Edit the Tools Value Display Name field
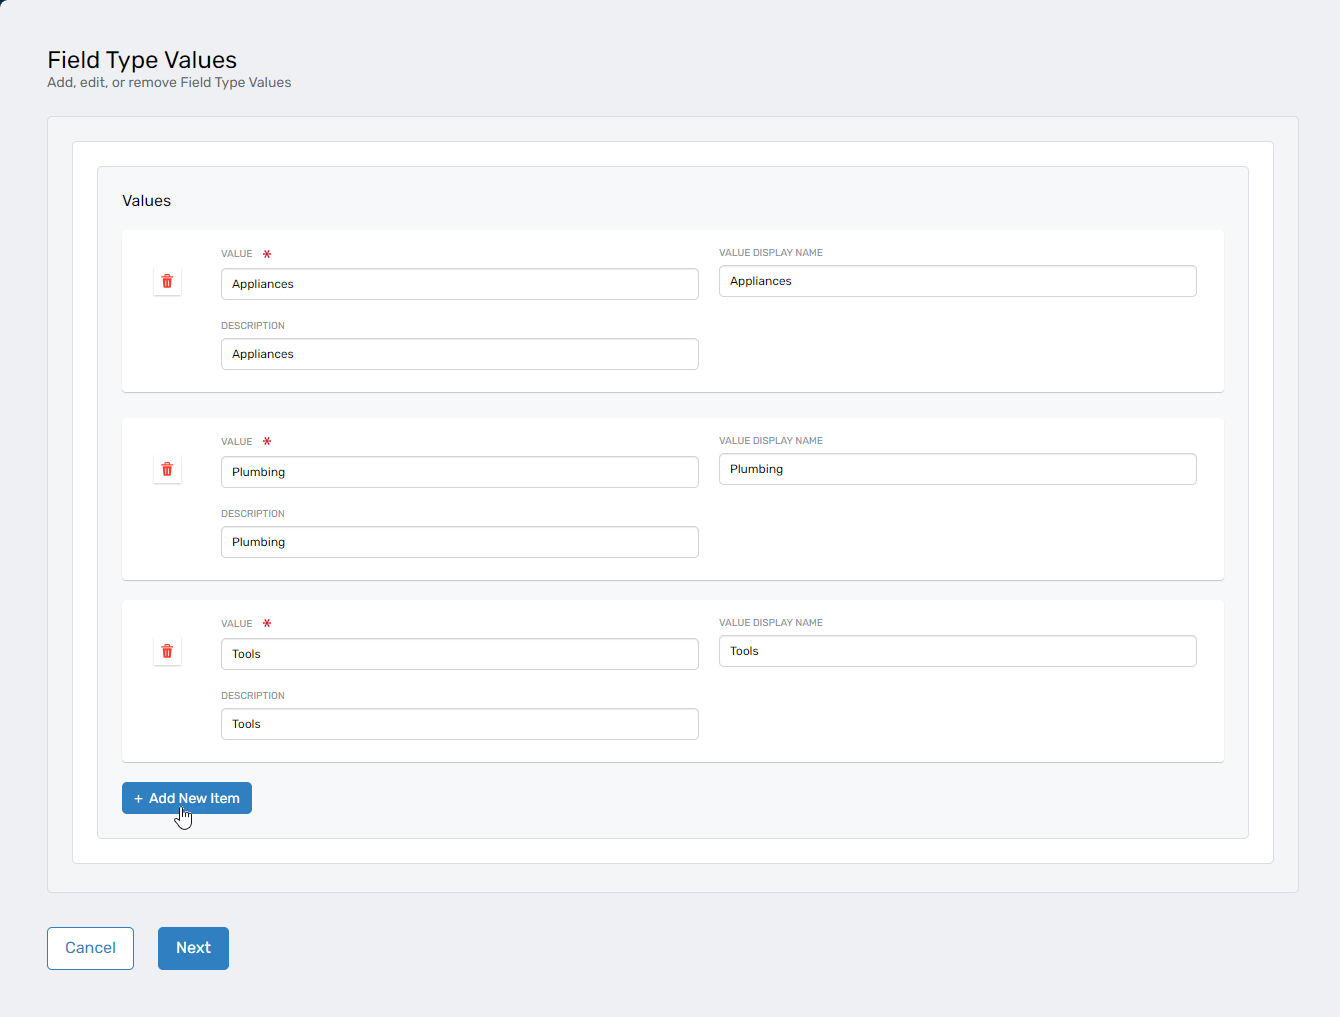 [x=957, y=651]
